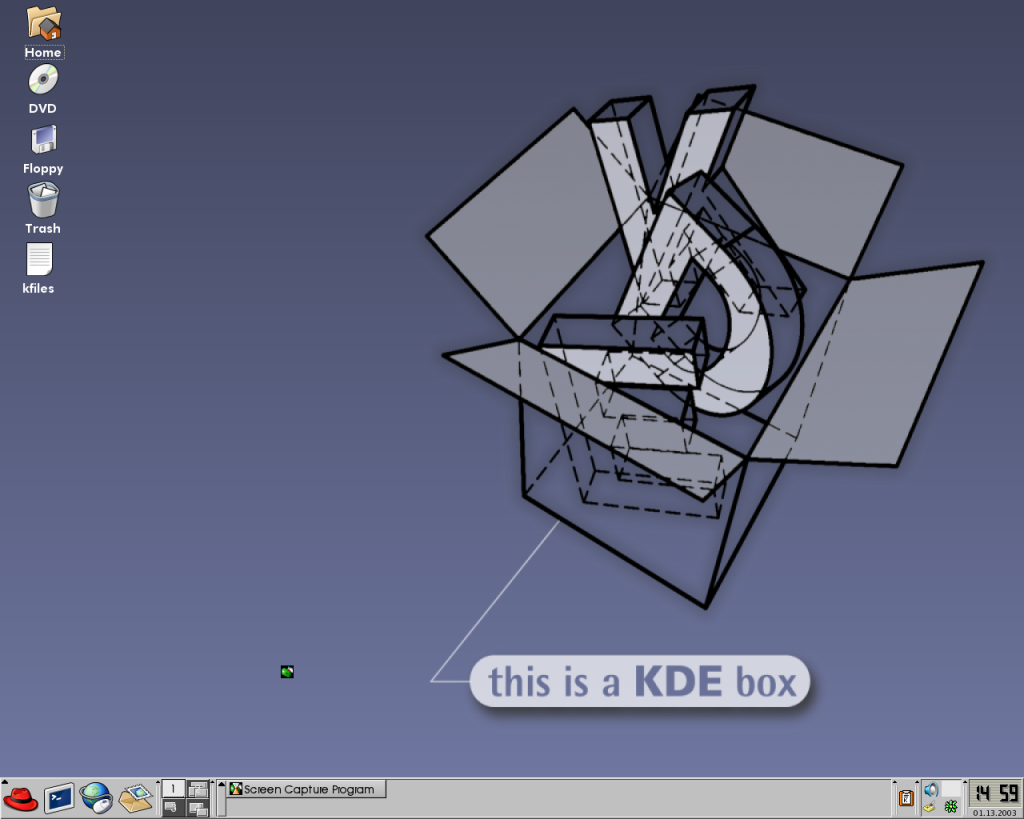Open window list arrow beside Screen Capture Program
Image resolution: width=1024 pixels, height=819 pixels.
tap(221, 784)
